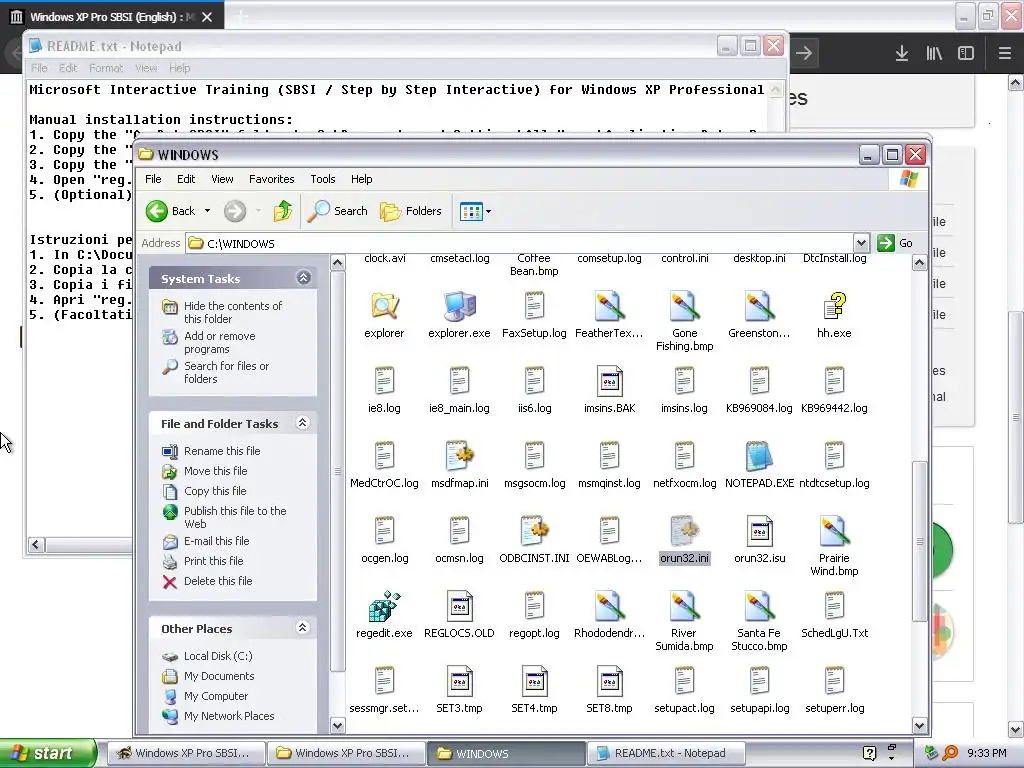Select the SET3.tmp file icon
This screenshot has width=1024, height=768.
point(459,681)
